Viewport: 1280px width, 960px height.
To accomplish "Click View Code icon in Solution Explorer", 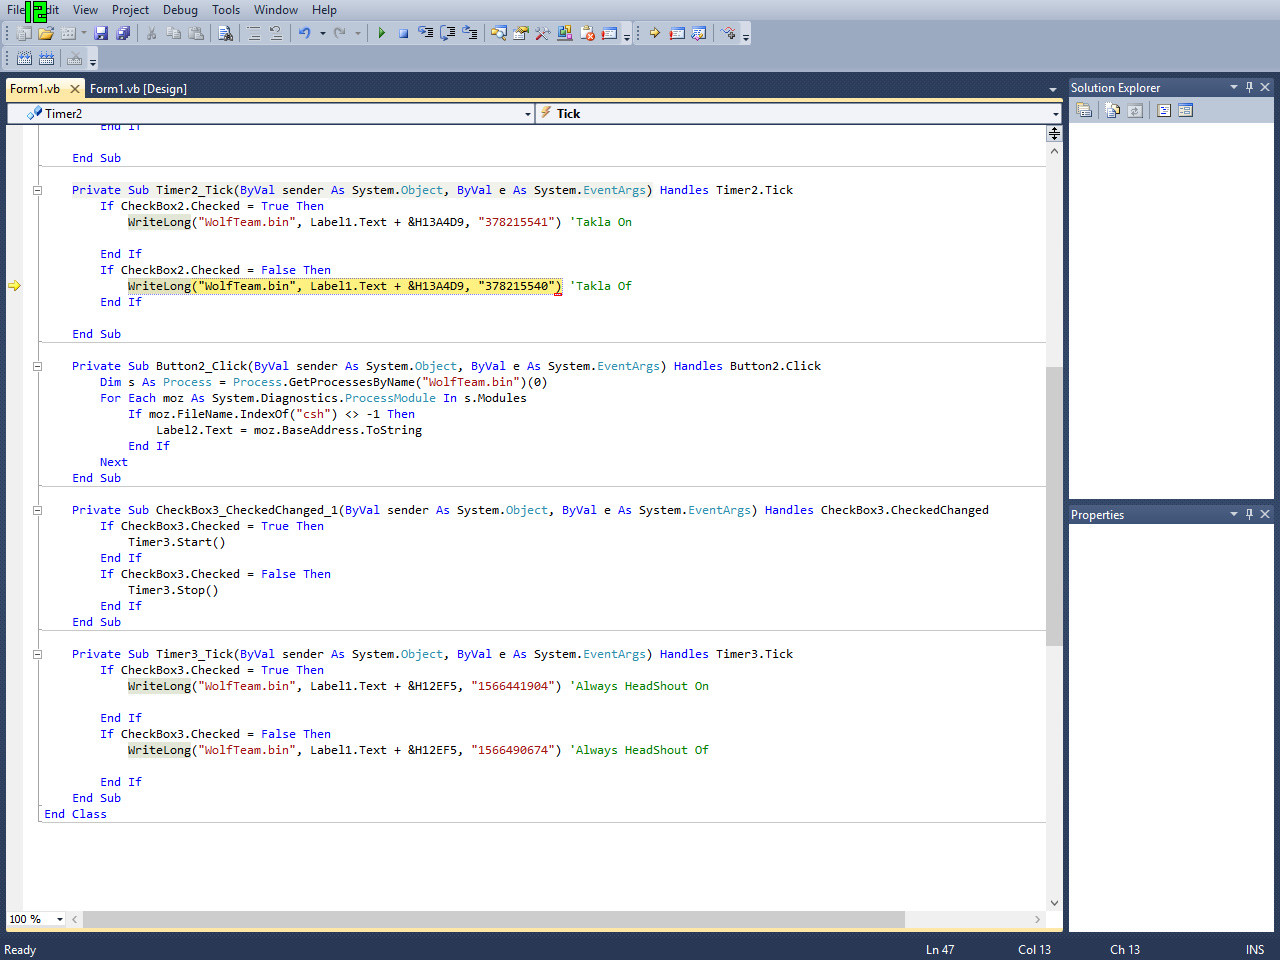I will (x=1164, y=110).
